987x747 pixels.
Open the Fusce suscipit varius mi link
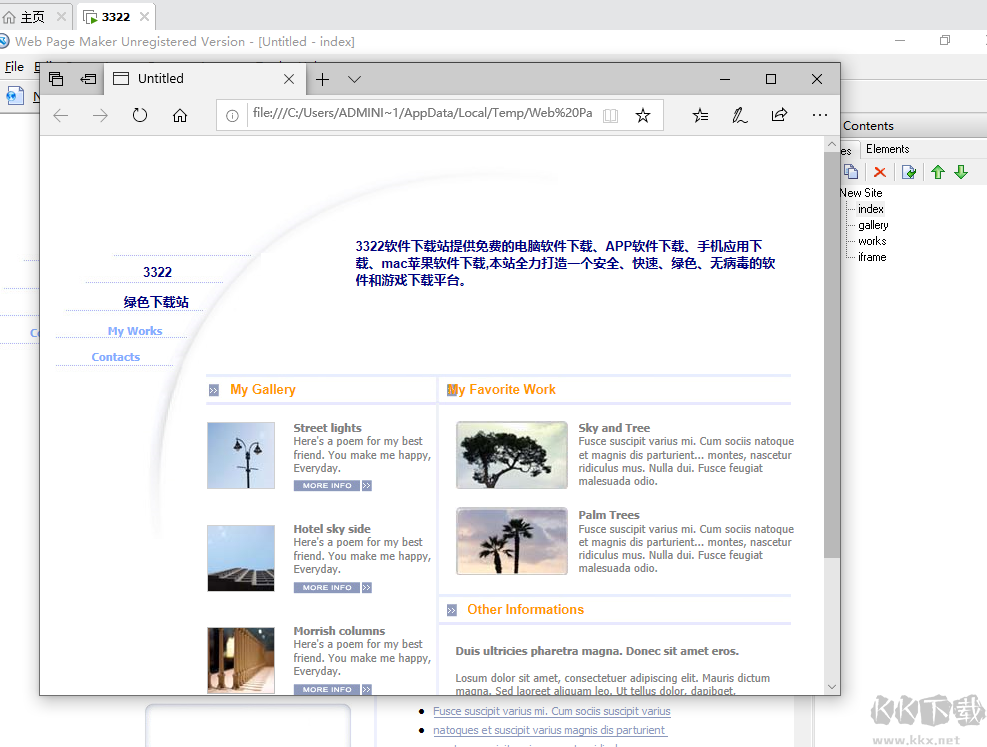click(551, 711)
